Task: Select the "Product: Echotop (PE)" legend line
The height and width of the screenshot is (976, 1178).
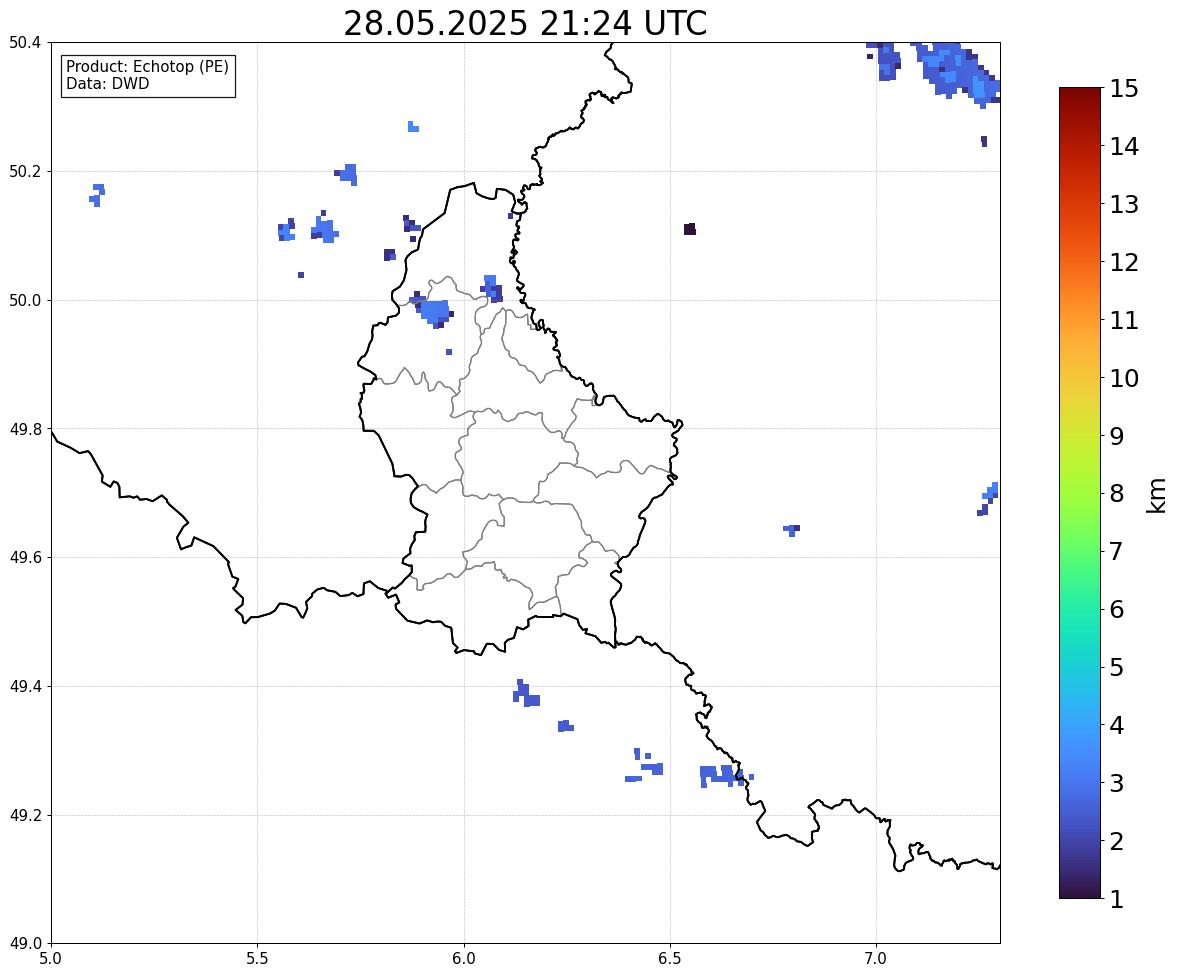Action: coord(147,67)
